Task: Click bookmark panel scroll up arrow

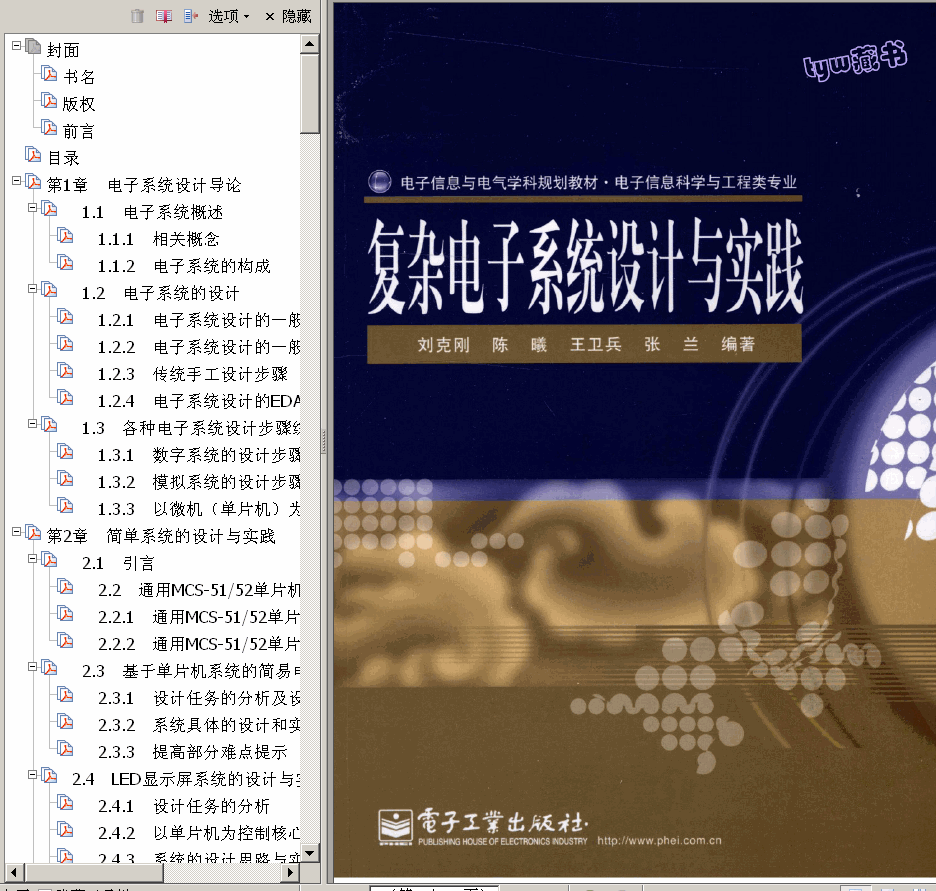Action: tap(310, 44)
